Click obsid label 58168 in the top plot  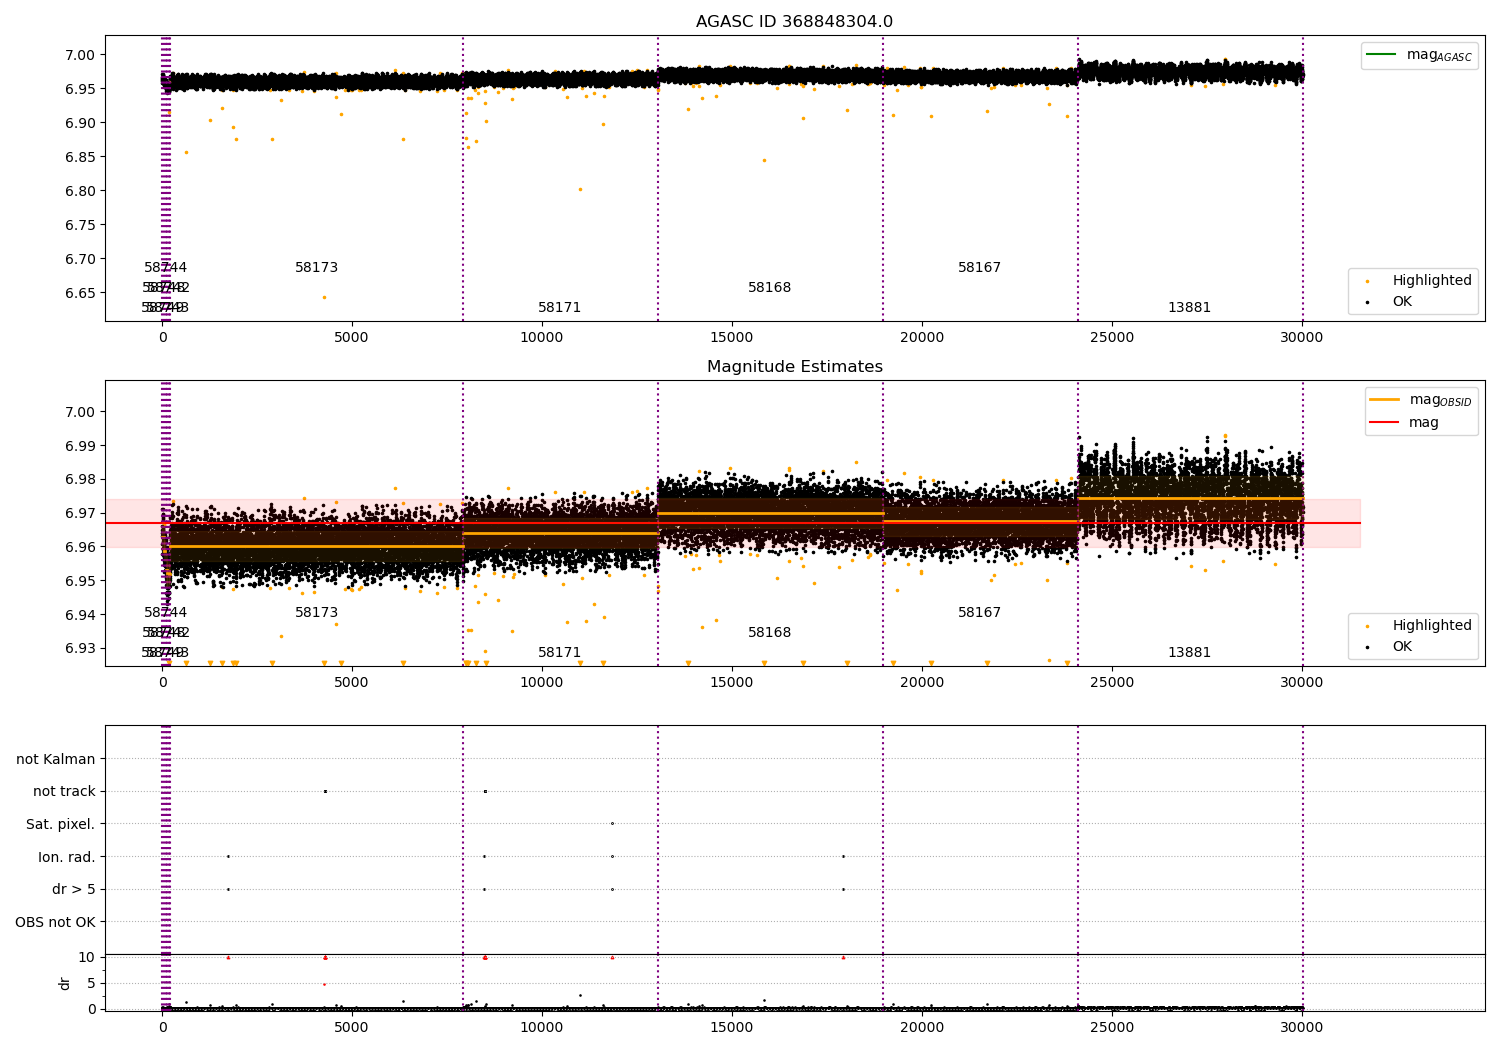(x=769, y=288)
